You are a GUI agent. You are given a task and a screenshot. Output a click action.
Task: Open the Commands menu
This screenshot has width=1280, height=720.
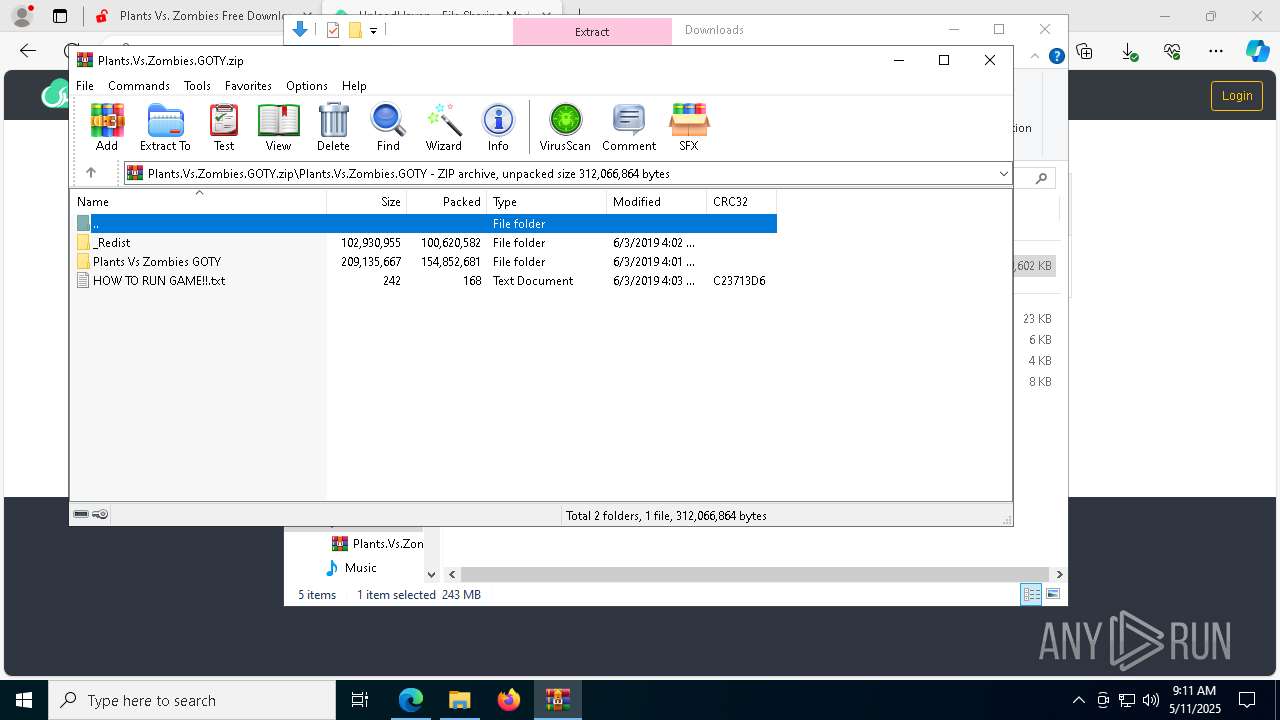pyautogui.click(x=139, y=86)
